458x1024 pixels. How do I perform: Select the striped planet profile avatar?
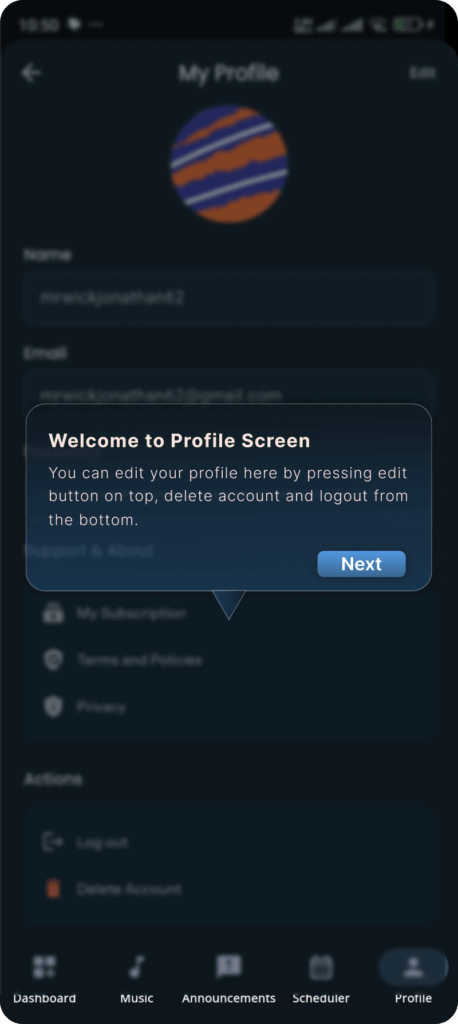229,164
